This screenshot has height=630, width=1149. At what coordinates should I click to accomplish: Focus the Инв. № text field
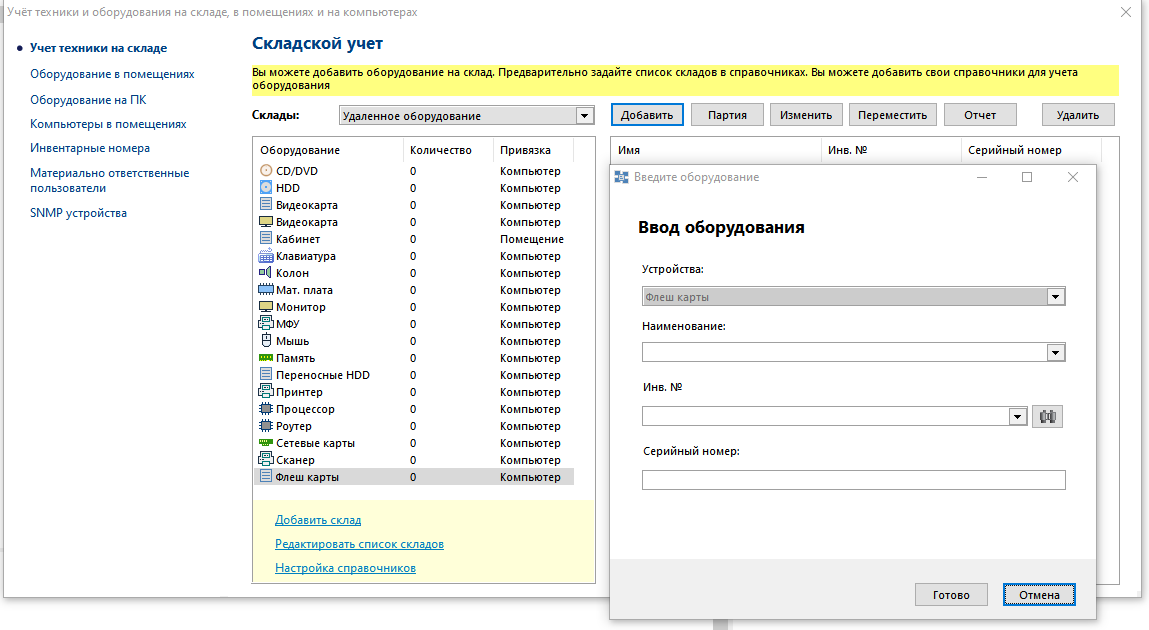tap(826, 416)
